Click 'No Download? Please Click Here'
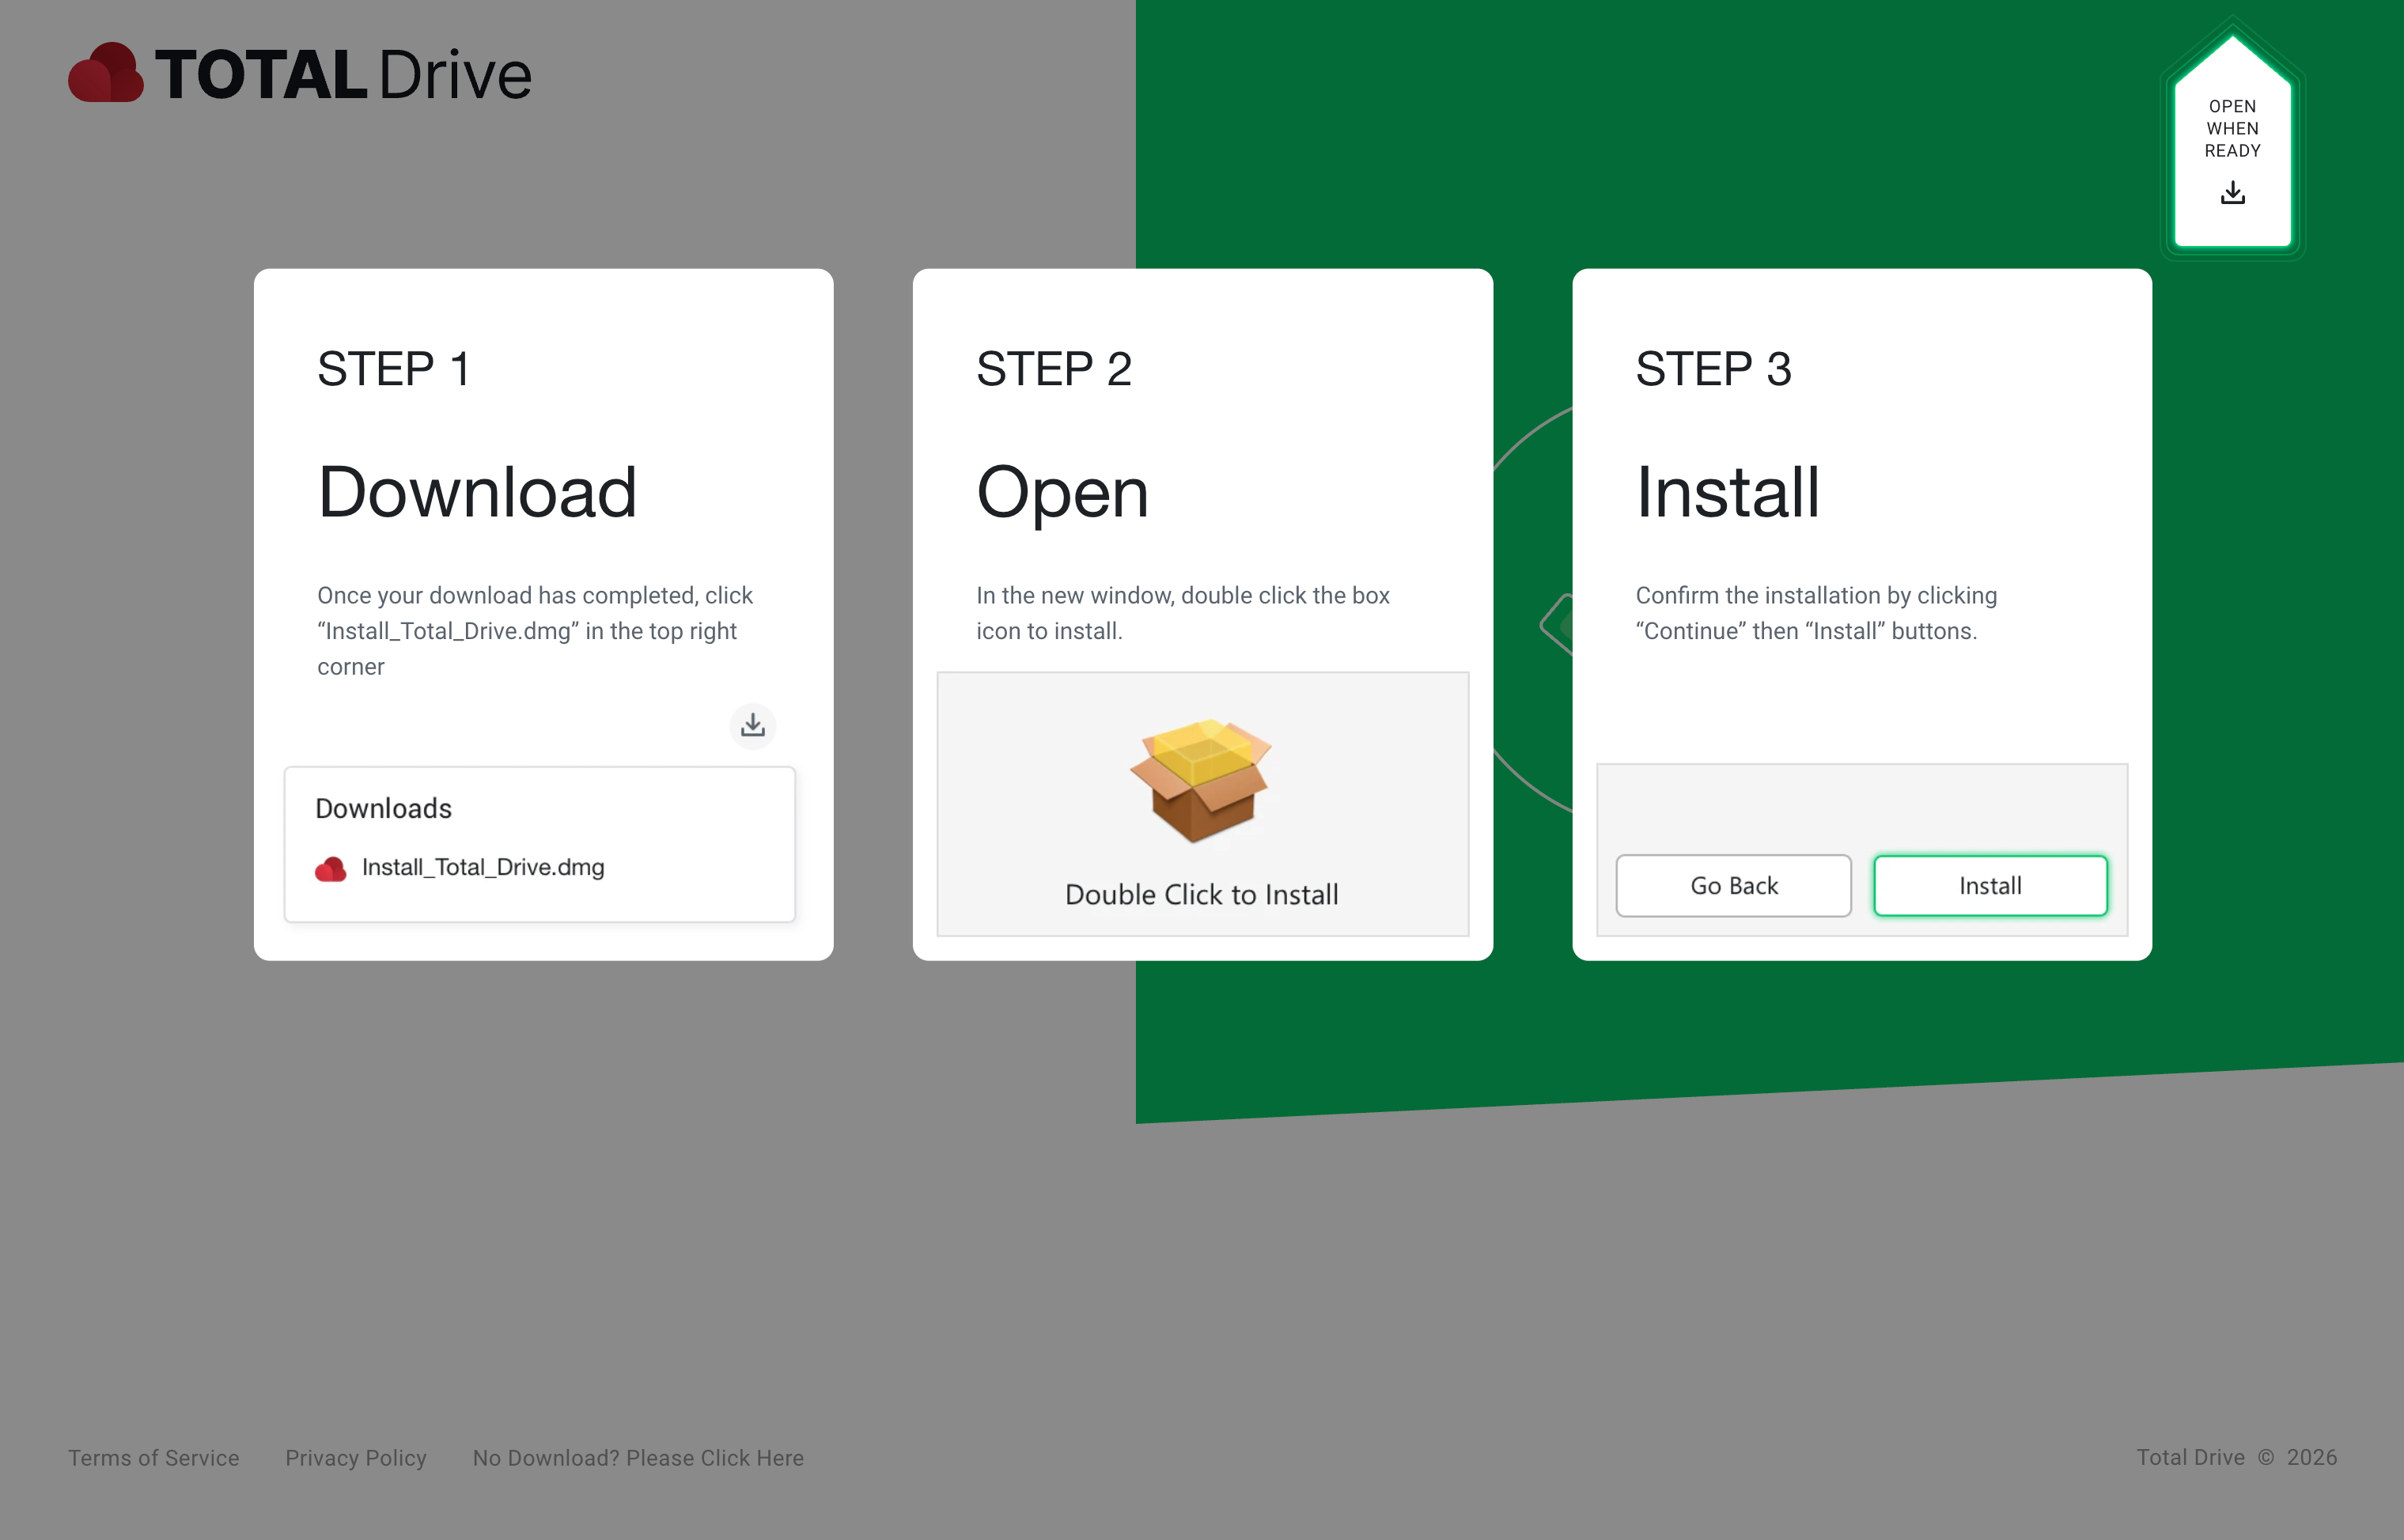The image size is (2404, 1540). [x=638, y=1458]
